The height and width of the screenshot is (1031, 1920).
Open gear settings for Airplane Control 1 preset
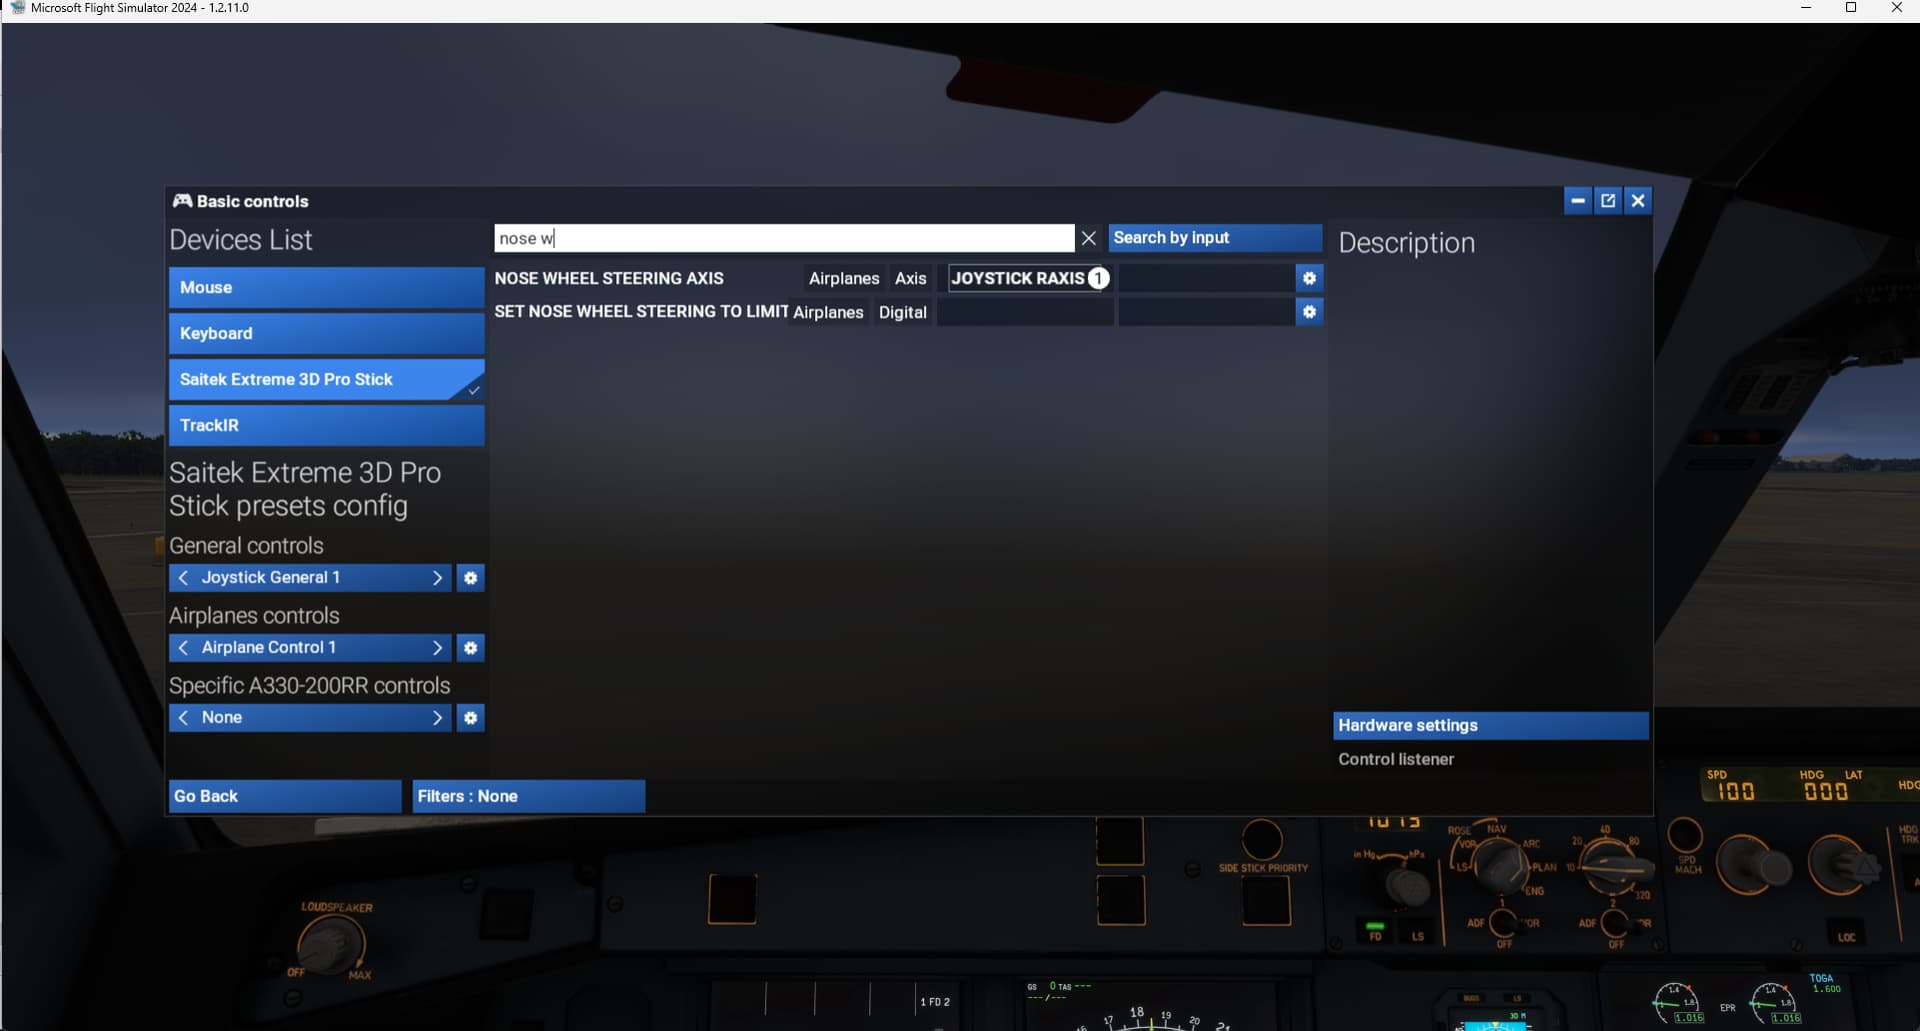coord(471,648)
